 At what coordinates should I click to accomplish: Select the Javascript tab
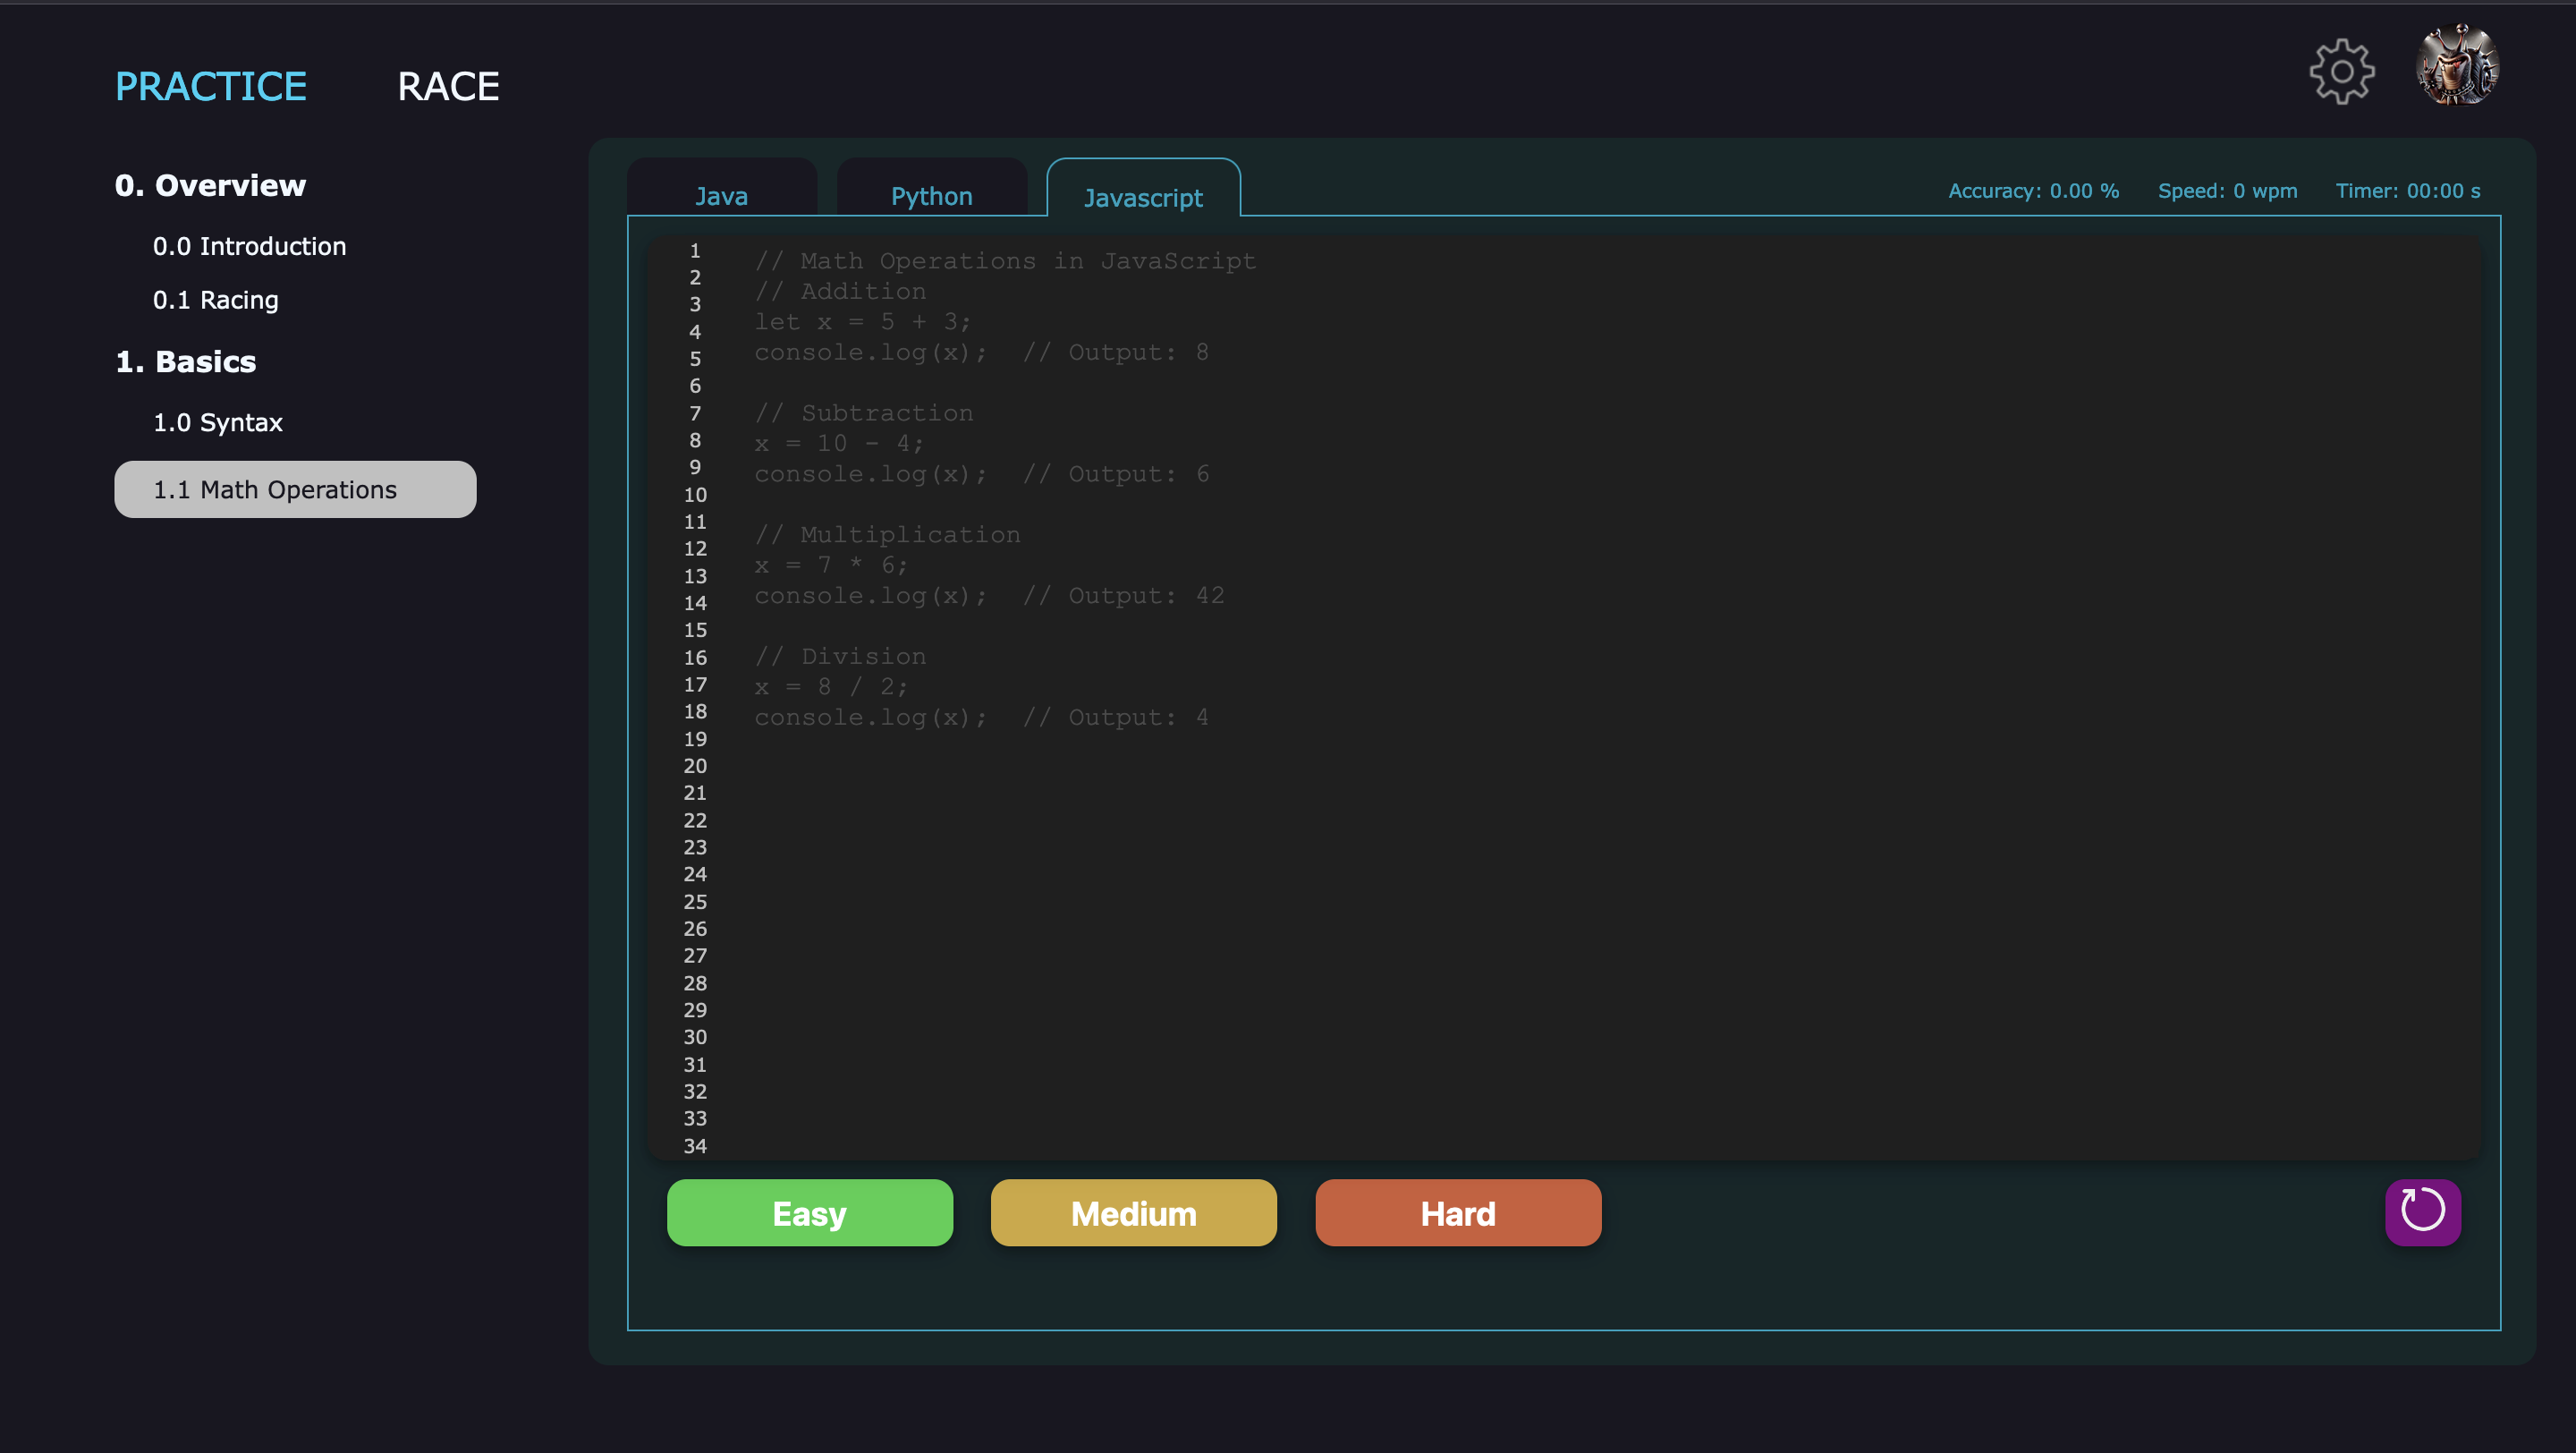[x=1143, y=197]
